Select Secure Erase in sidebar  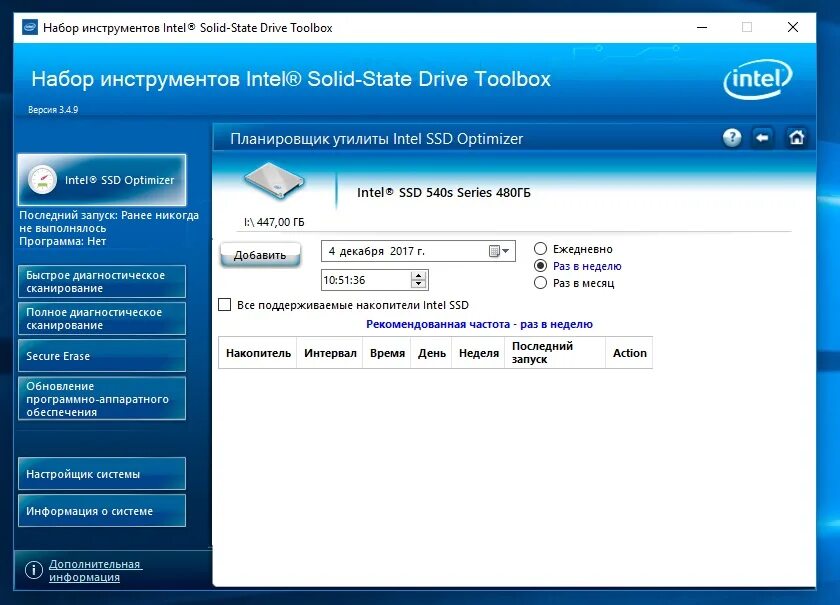click(x=102, y=356)
